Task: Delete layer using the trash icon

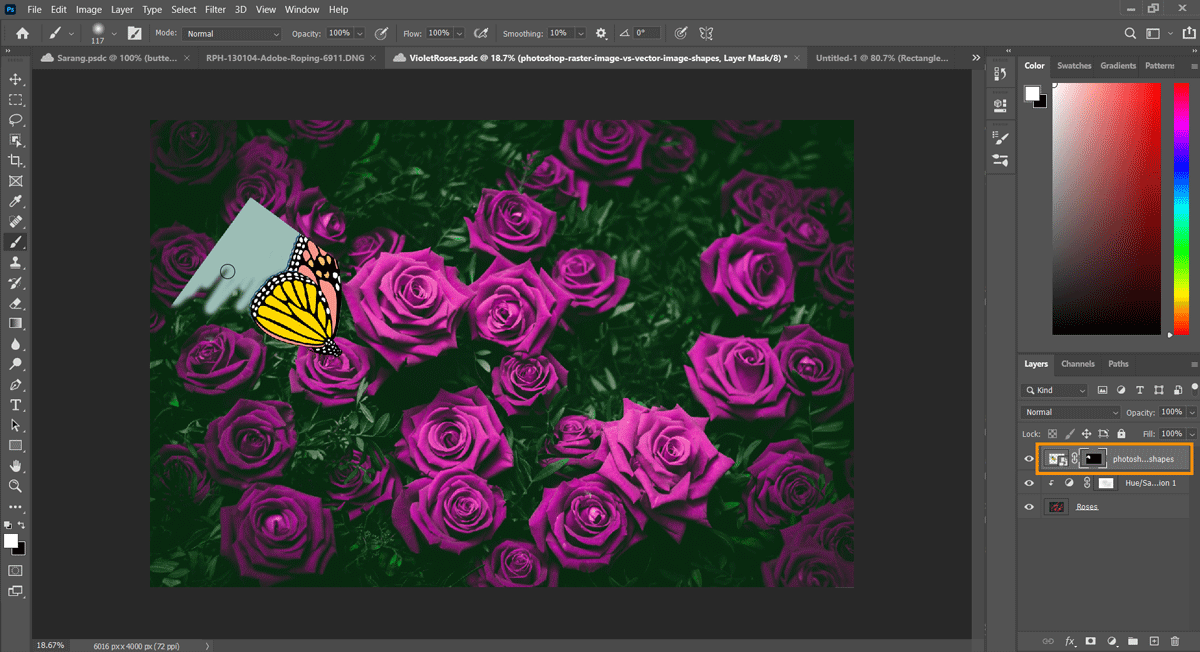Action: [1175, 641]
